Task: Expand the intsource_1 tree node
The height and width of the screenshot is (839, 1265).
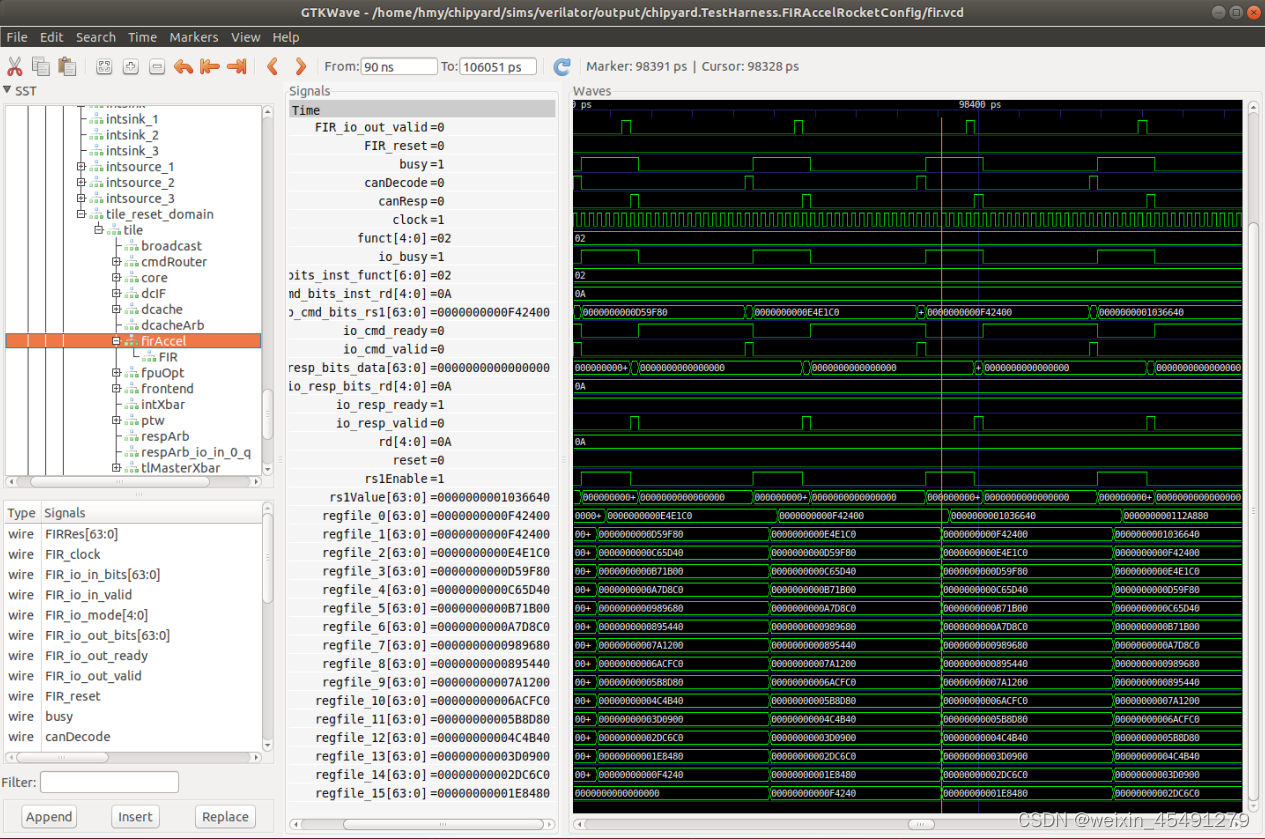Action: 81,167
